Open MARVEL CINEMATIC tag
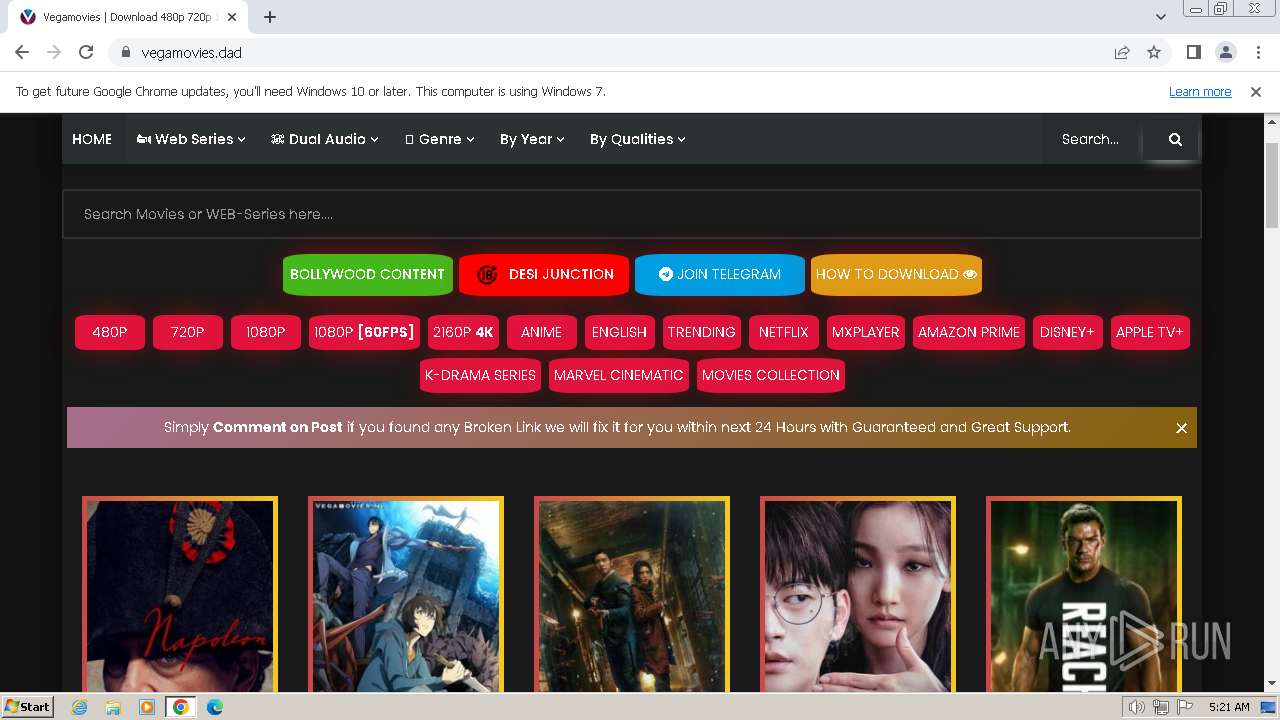 (619, 375)
